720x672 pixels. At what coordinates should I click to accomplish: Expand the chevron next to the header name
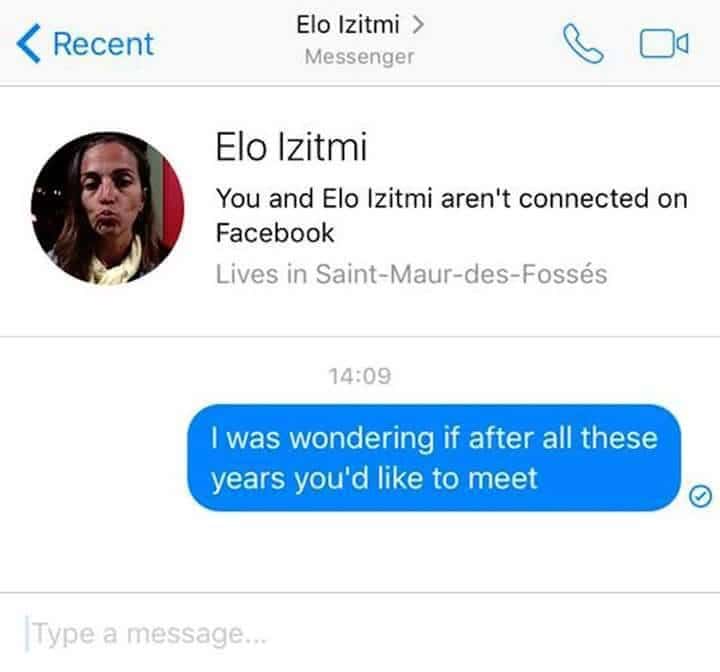coord(417,25)
